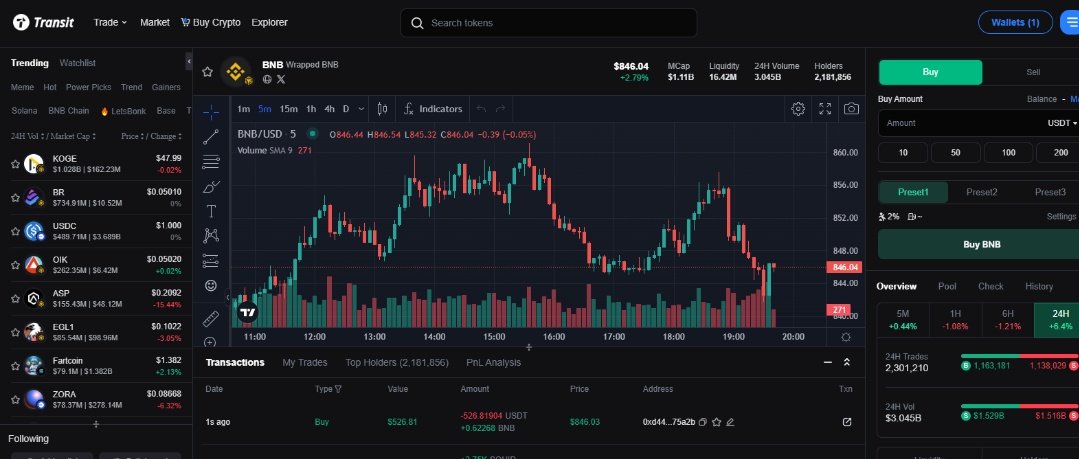
Task: Open chart settings gear
Action: tap(798, 109)
